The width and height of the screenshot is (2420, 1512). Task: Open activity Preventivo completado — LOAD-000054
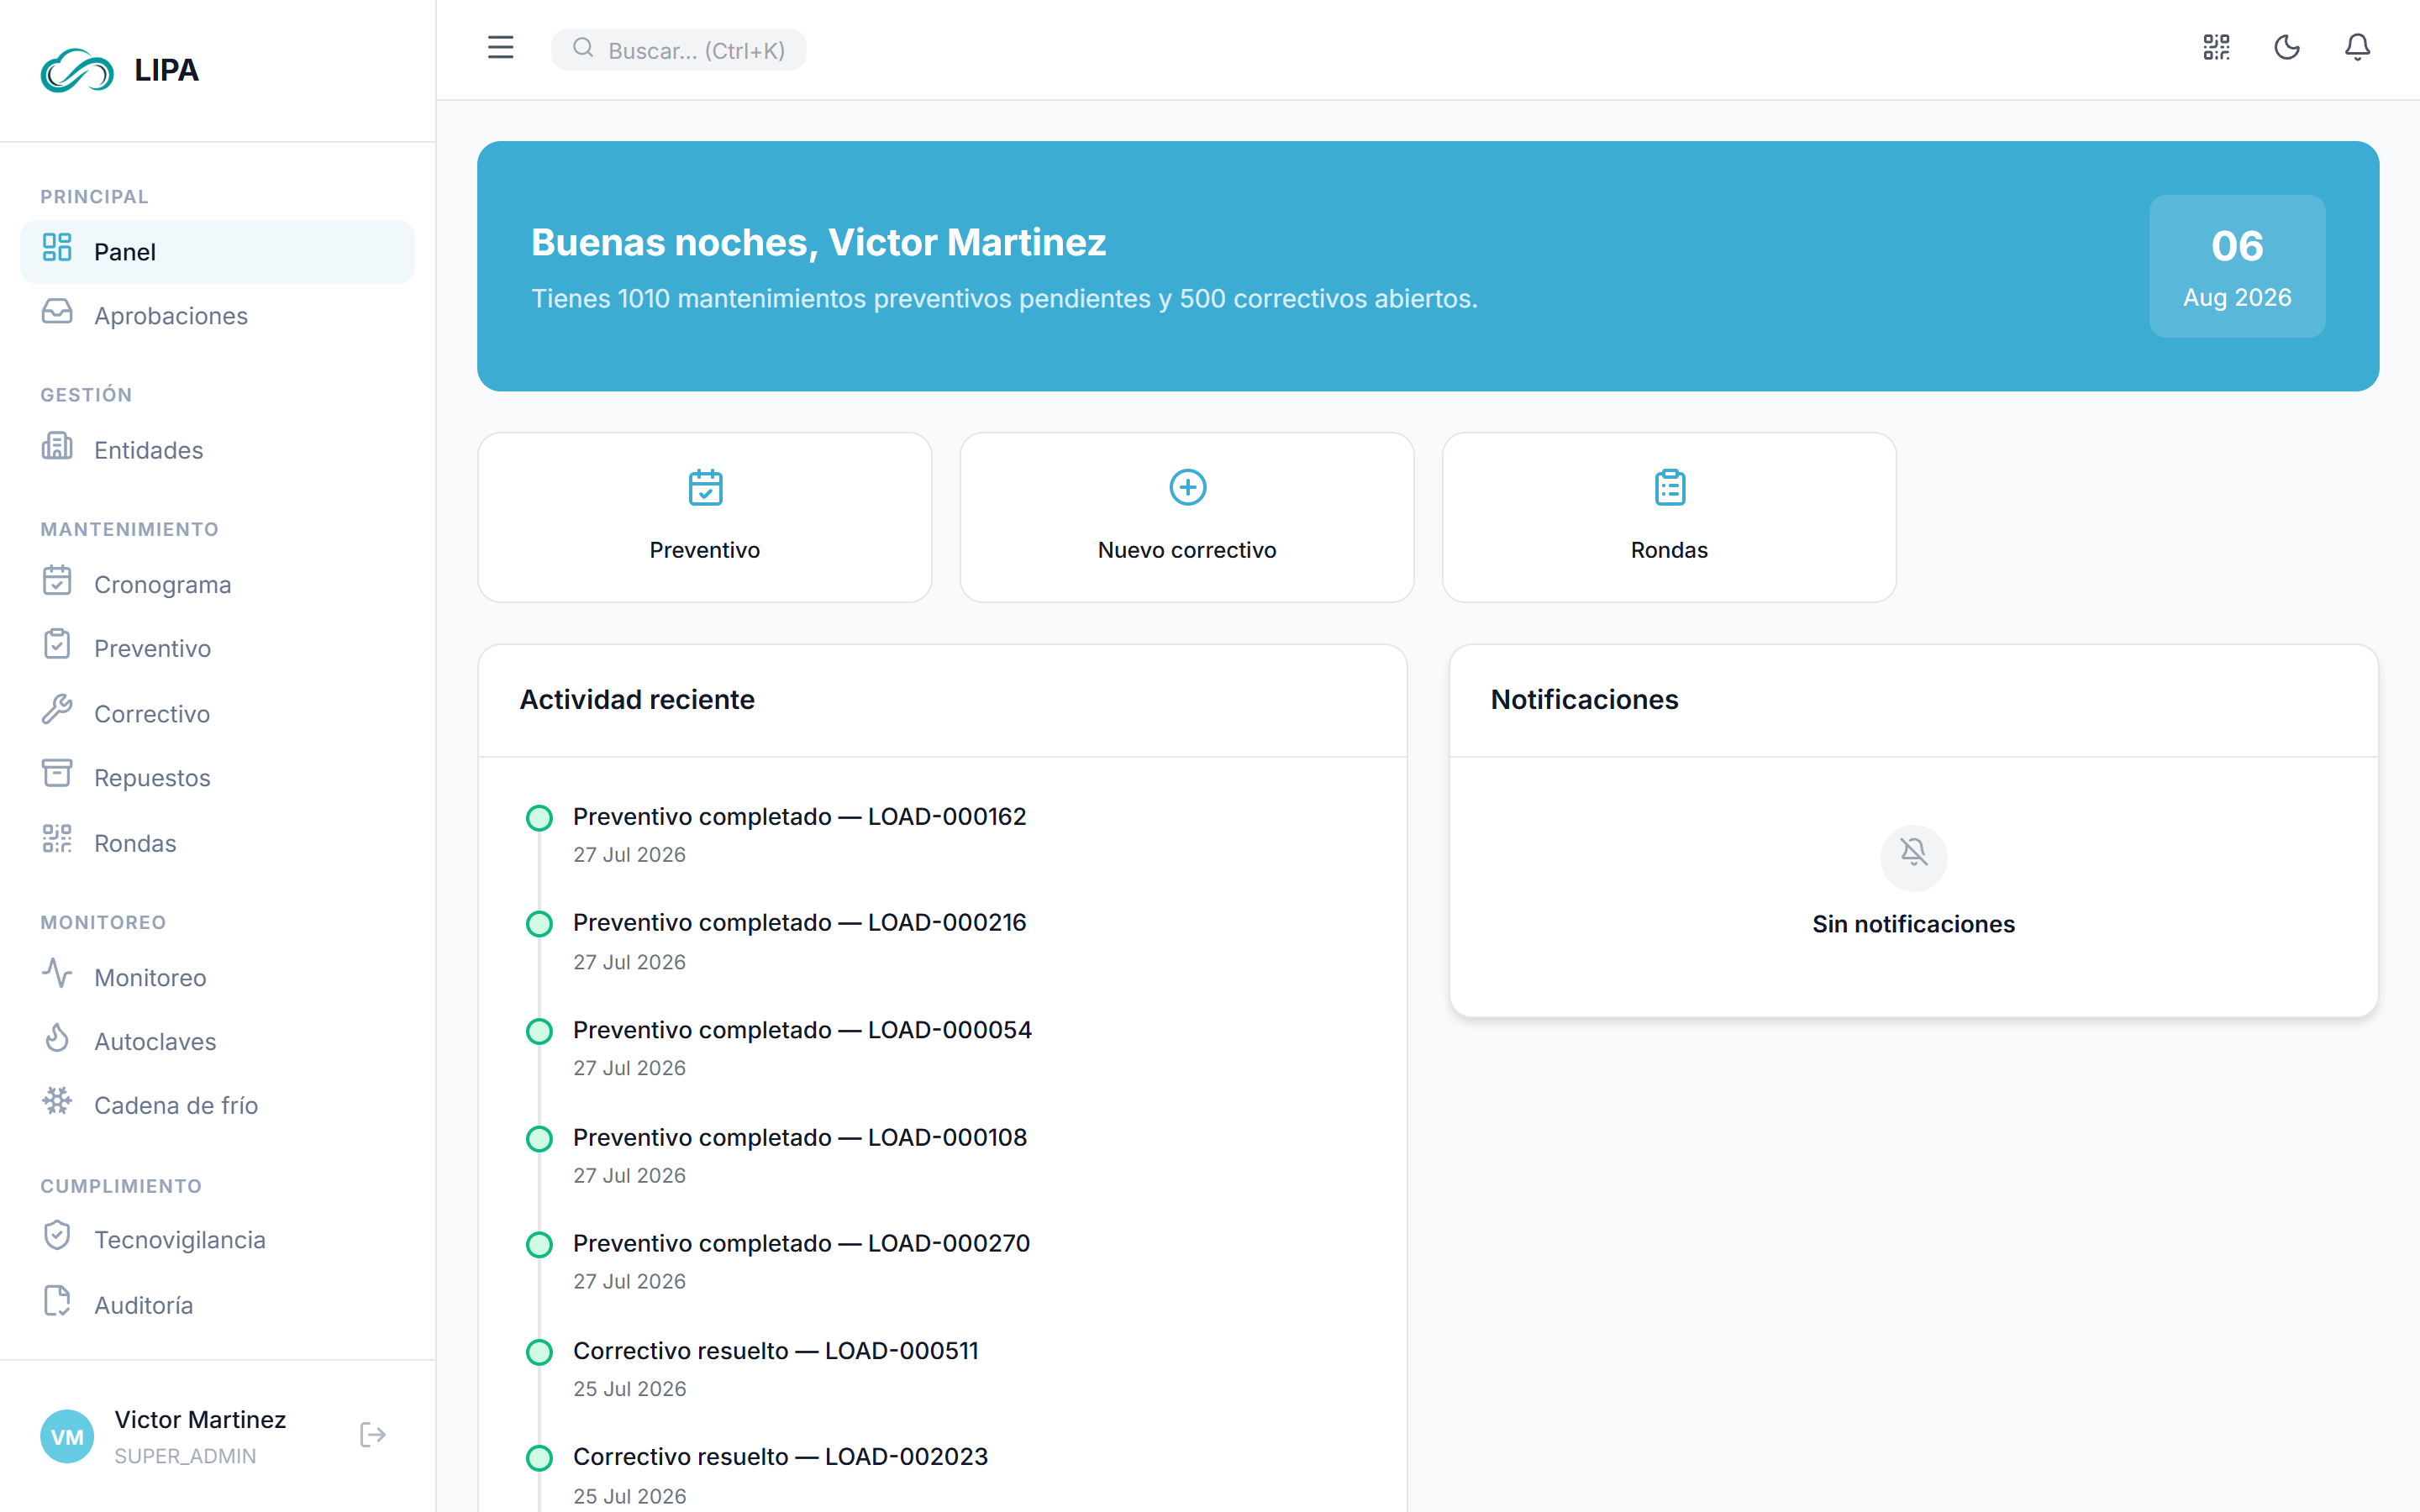click(802, 1030)
